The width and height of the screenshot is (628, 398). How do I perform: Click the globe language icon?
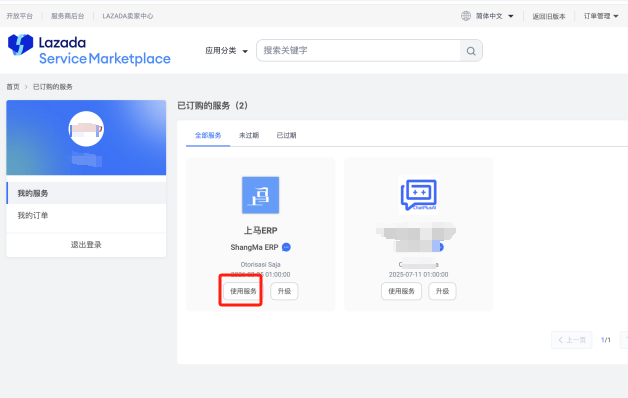point(466,16)
